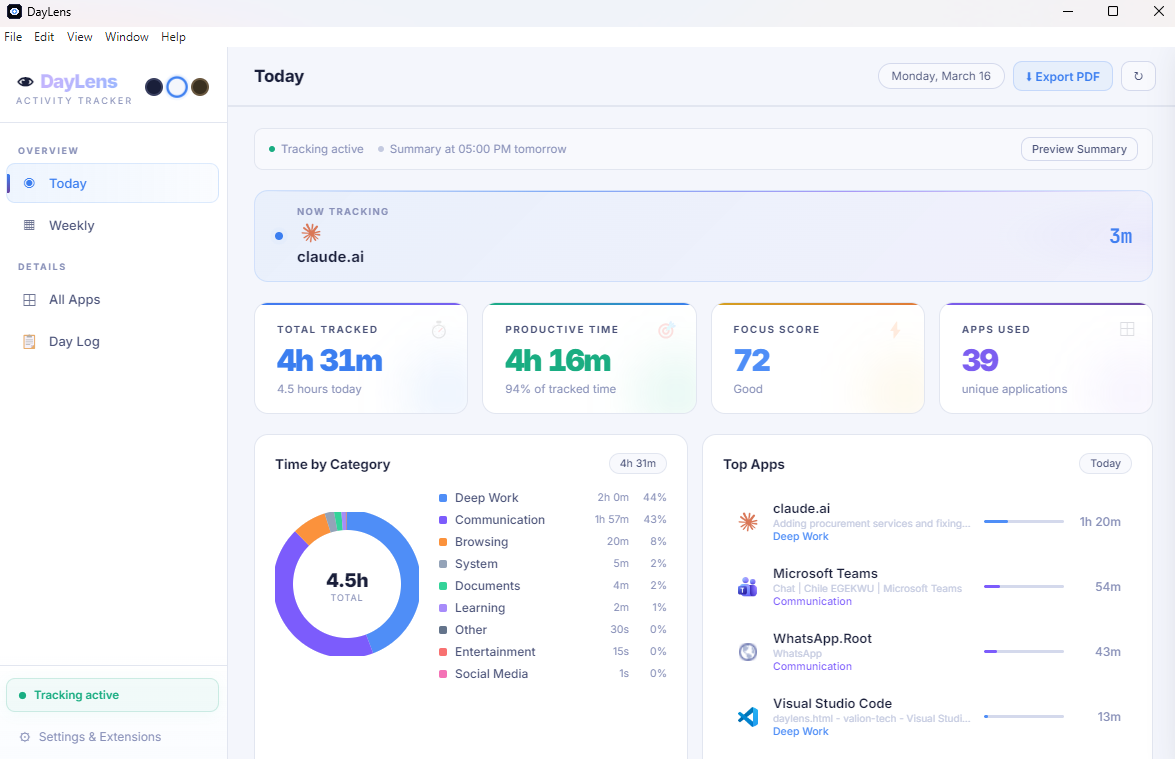Image resolution: width=1175 pixels, height=759 pixels.
Task: Open the Day Log page
Action: point(112,342)
